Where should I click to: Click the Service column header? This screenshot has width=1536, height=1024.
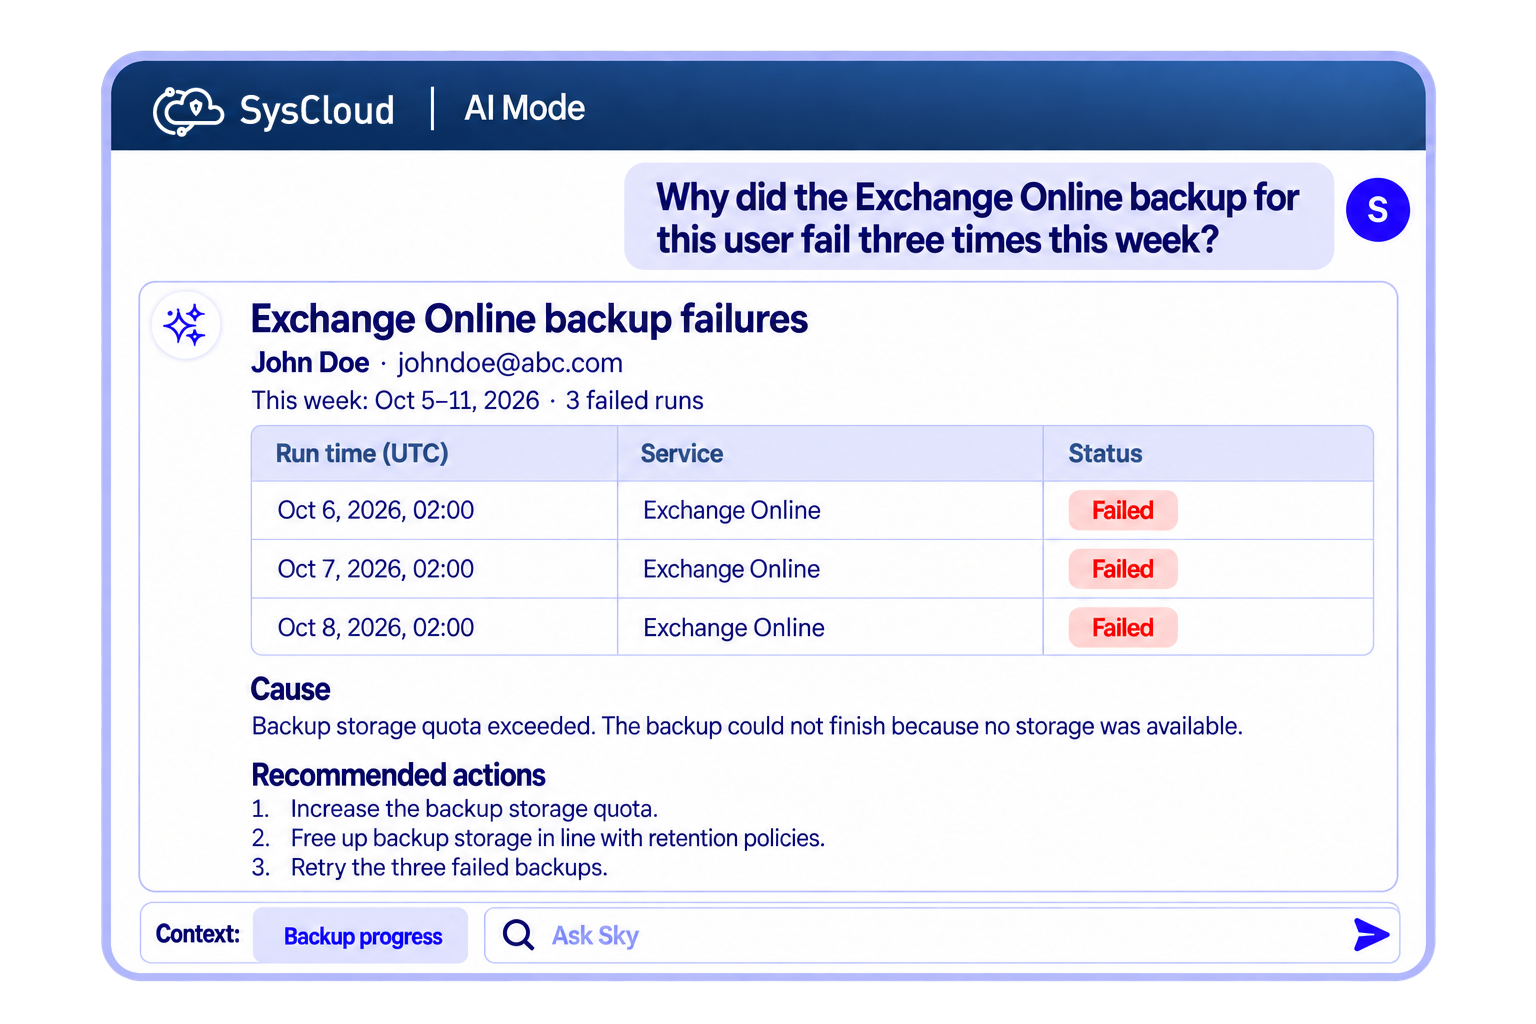682,454
